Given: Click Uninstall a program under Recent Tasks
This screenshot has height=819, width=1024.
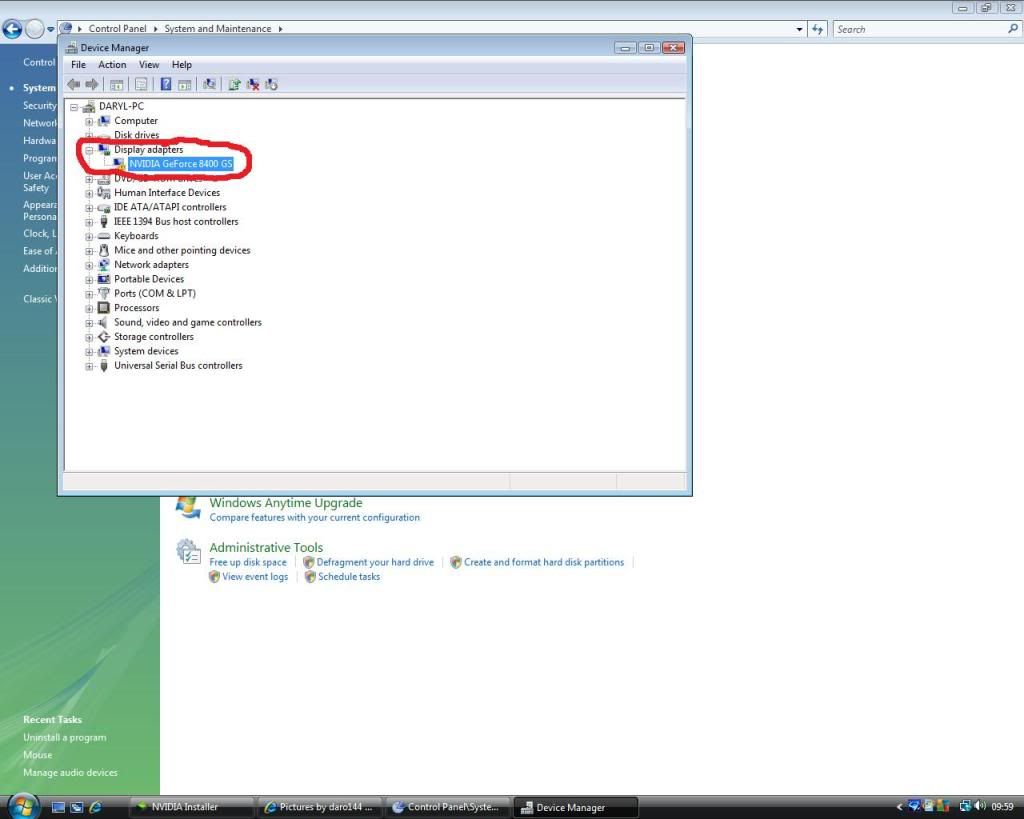Looking at the screenshot, I should click(x=65, y=737).
